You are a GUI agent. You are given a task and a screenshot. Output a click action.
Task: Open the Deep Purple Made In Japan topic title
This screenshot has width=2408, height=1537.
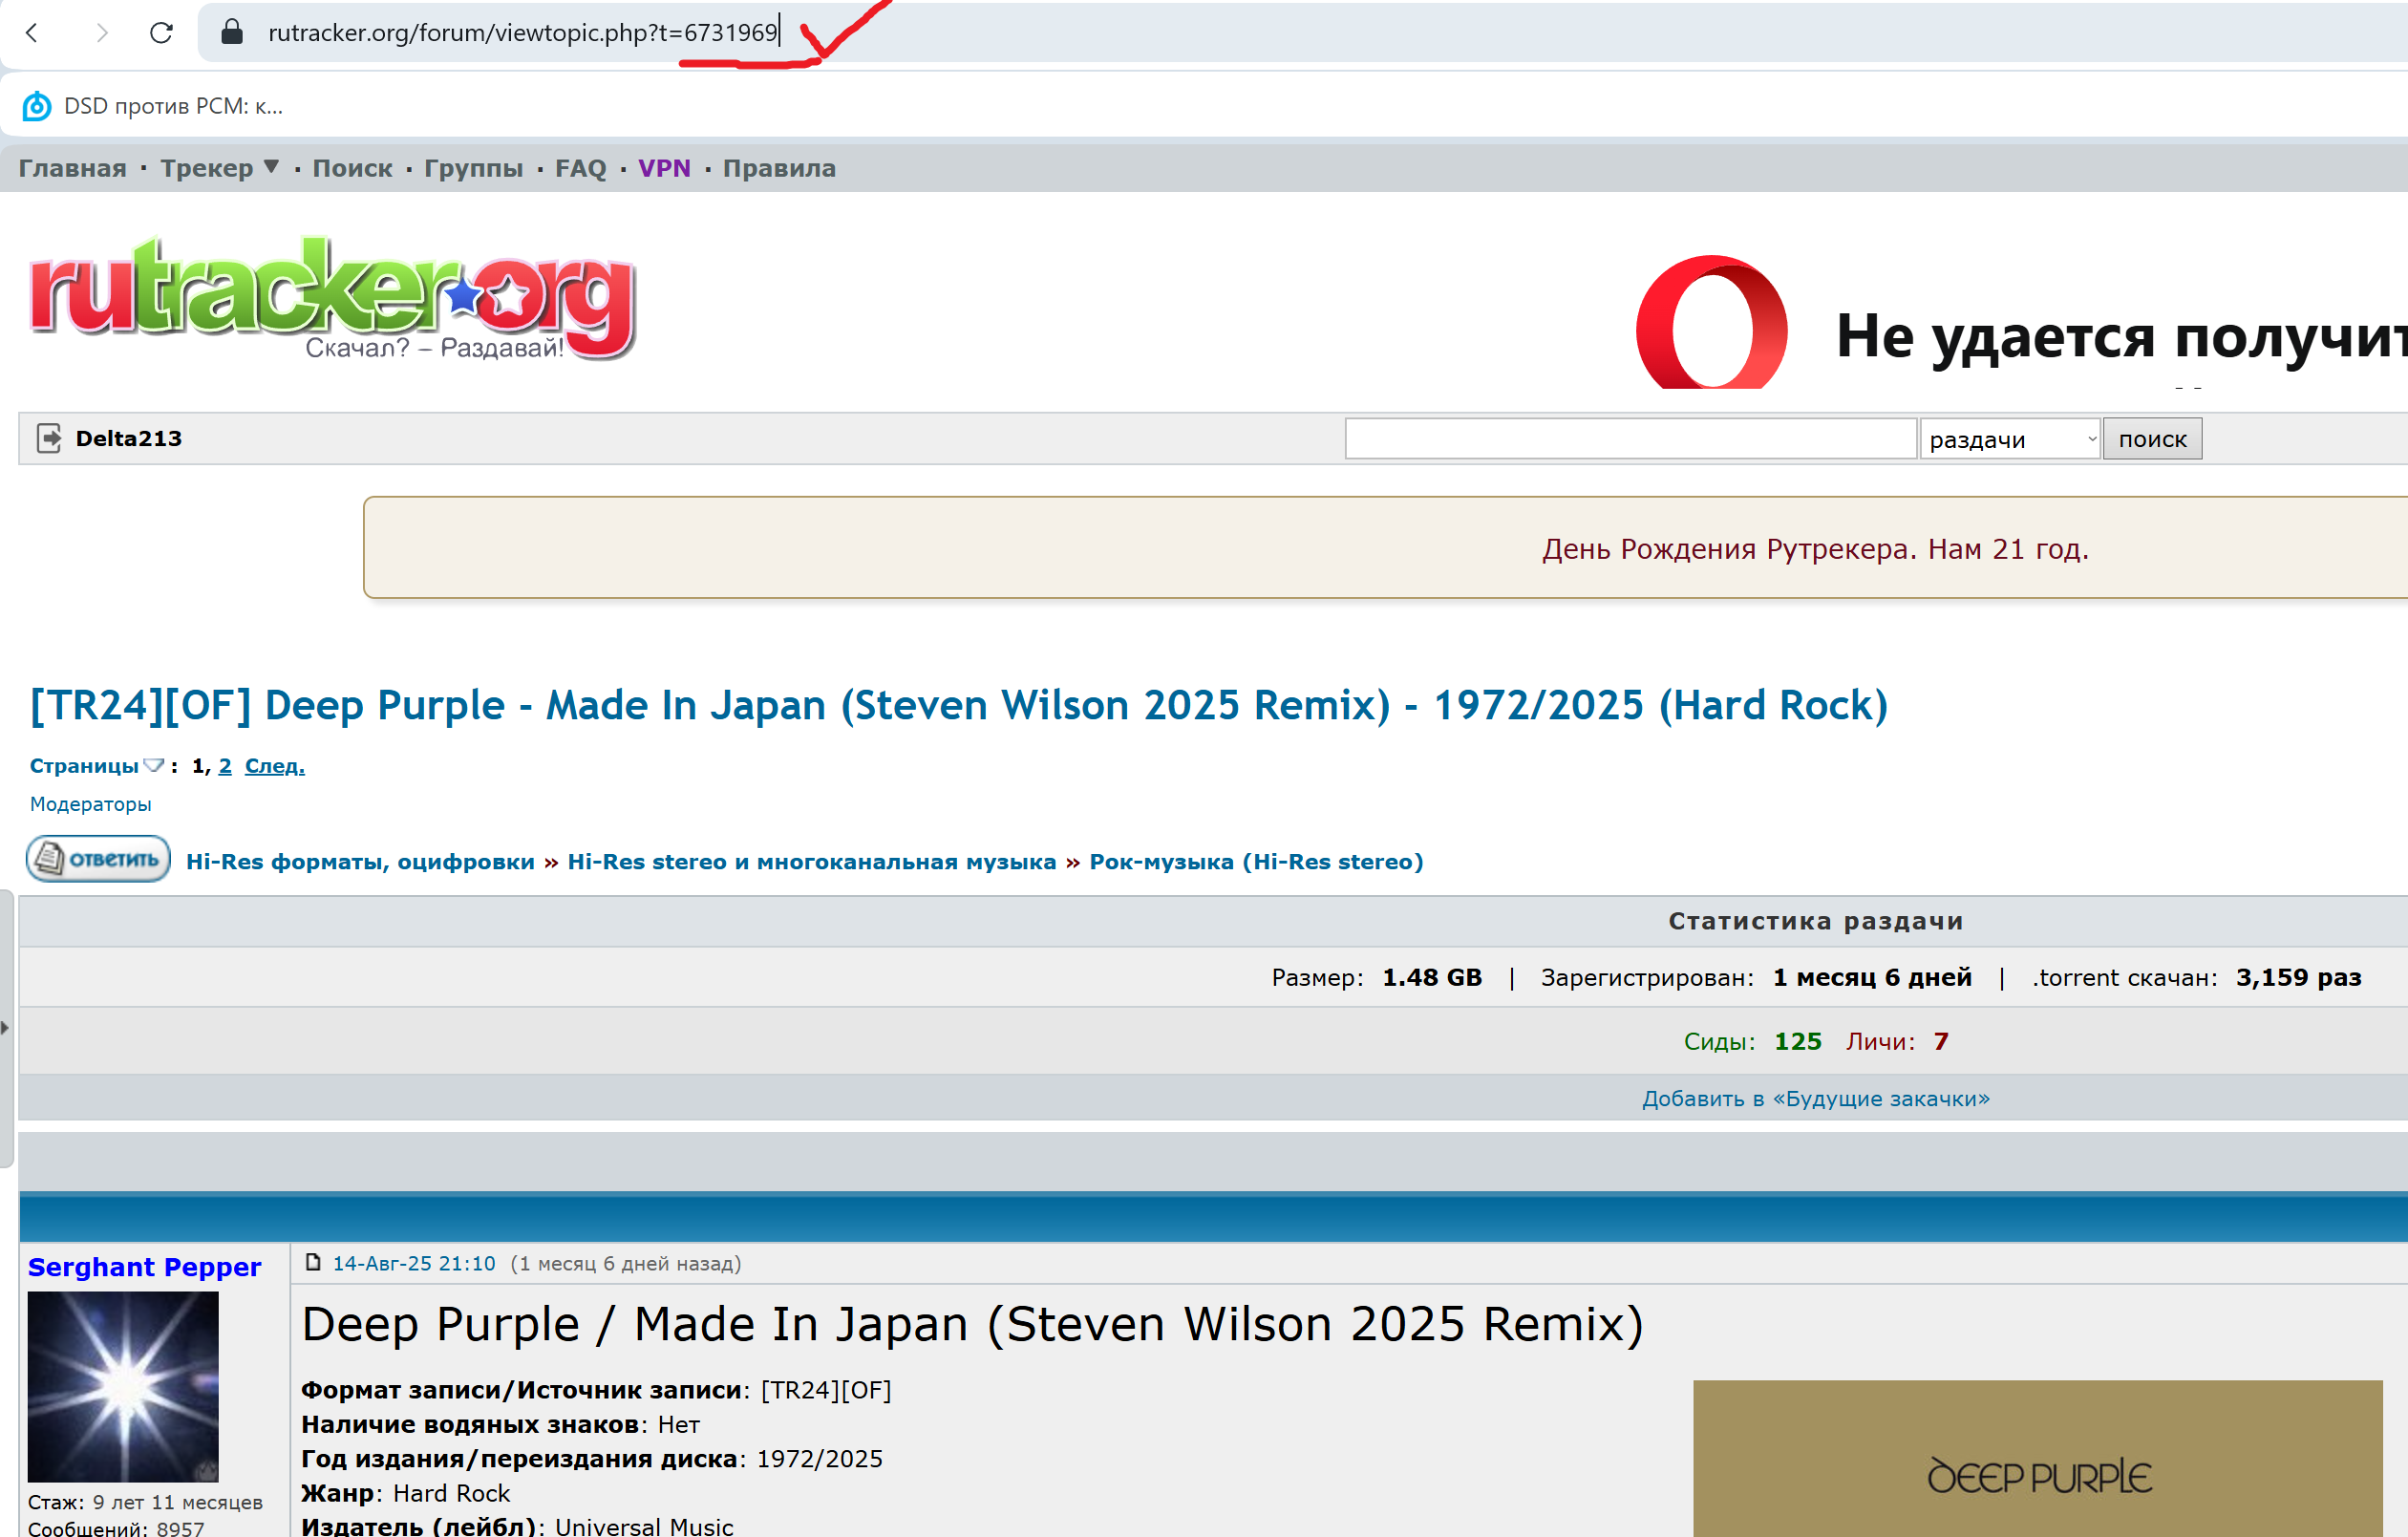pyautogui.click(x=958, y=705)
